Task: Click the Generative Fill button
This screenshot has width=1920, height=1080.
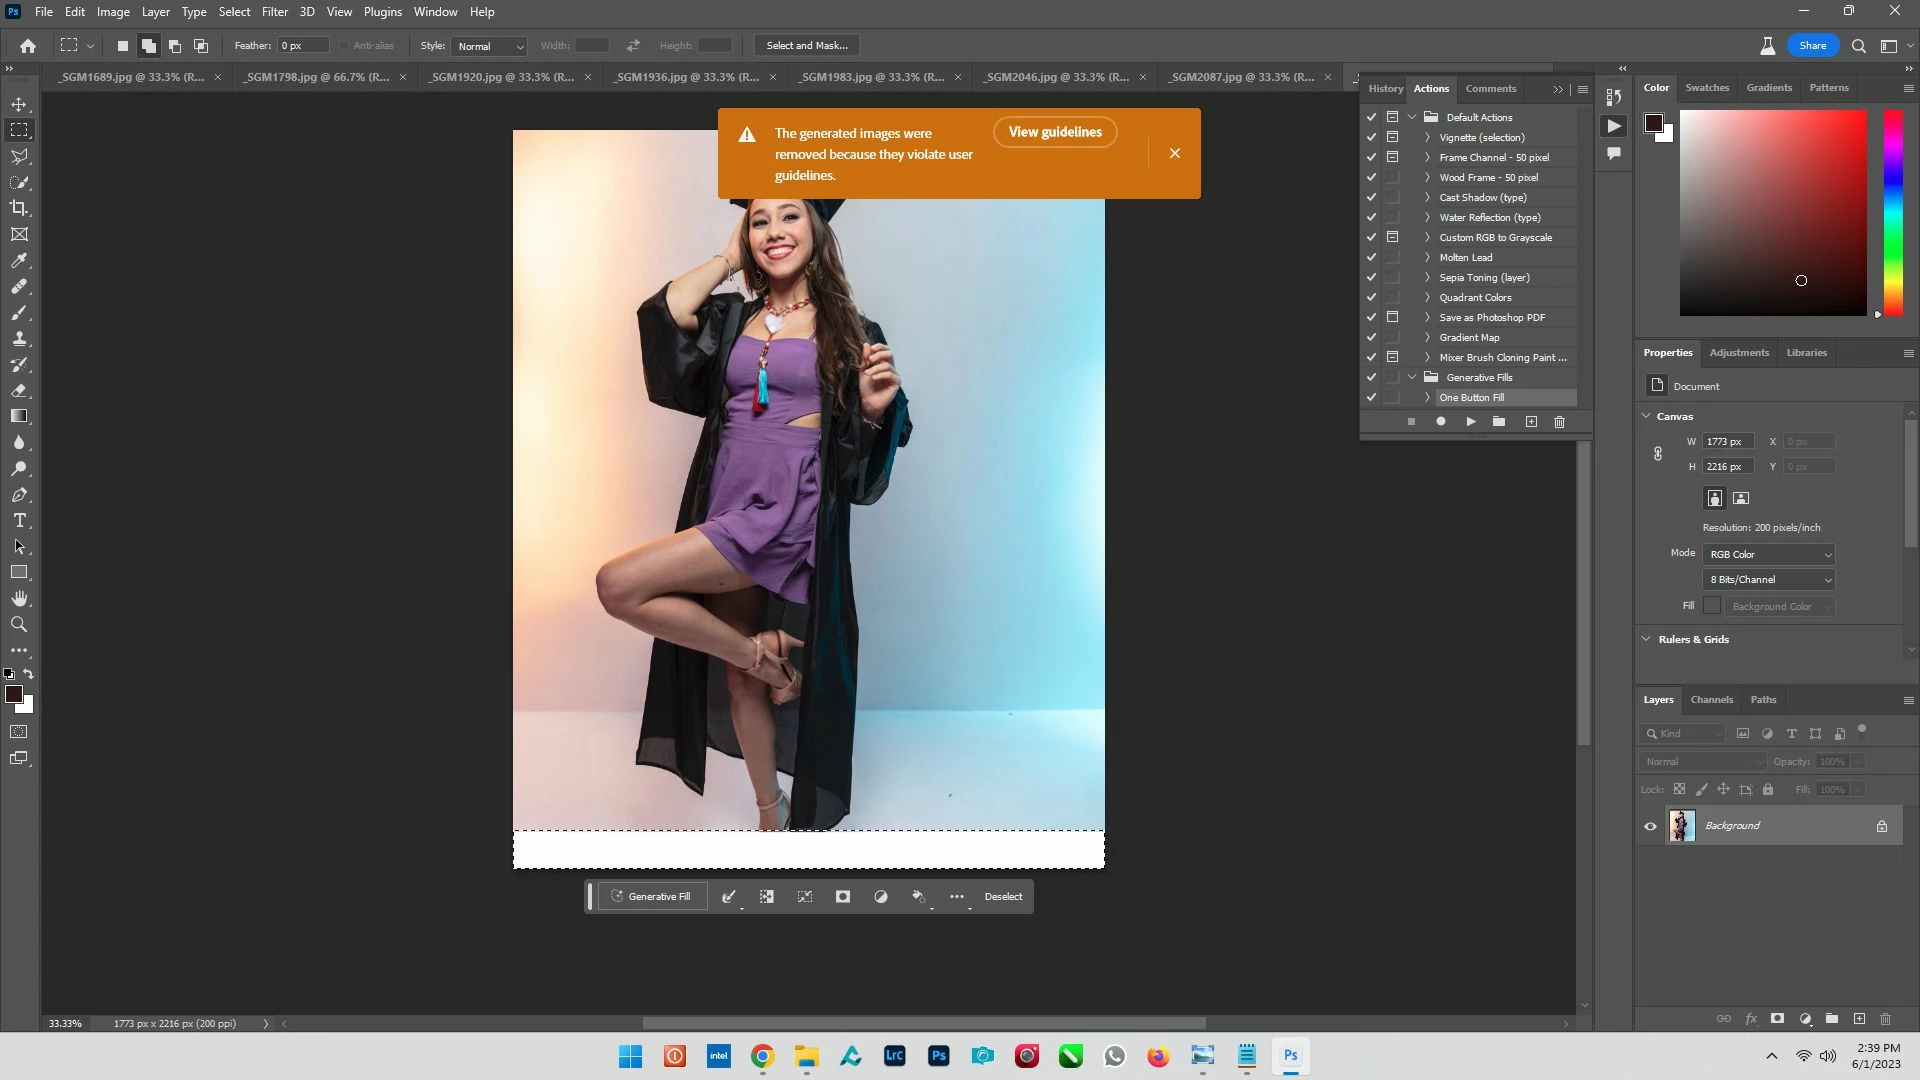Action: pyautogui.click(x=652, y=897)
